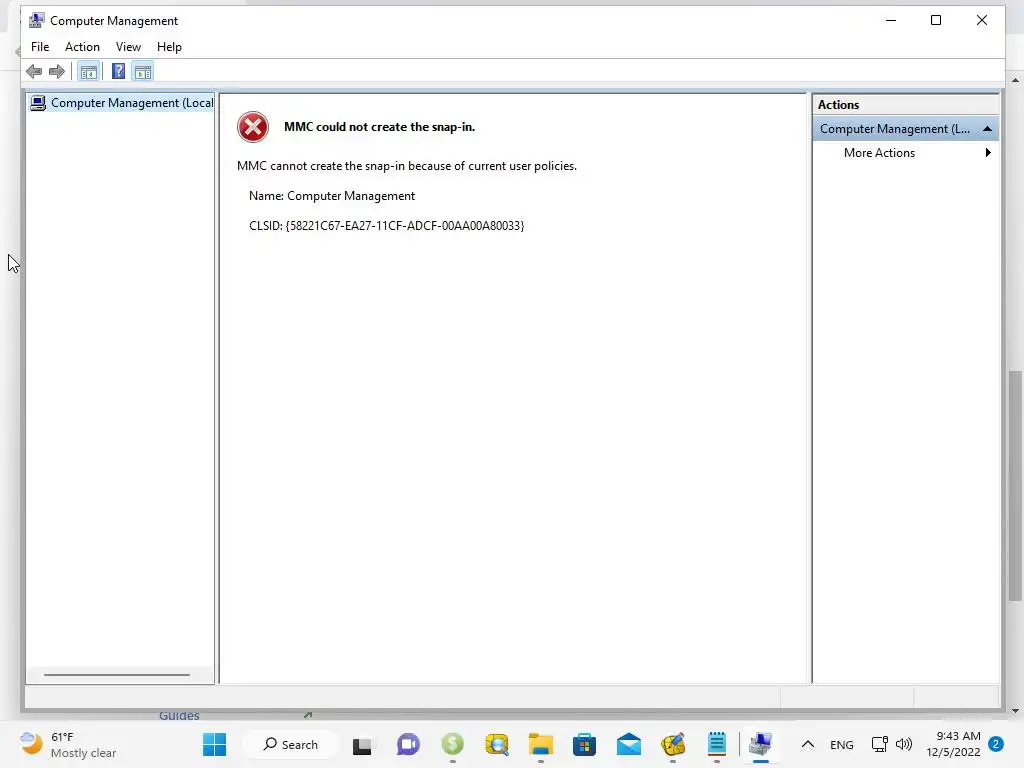Open the magnifier app taskbar icon
1024x768 pixels.
click(x=497, y=744)
